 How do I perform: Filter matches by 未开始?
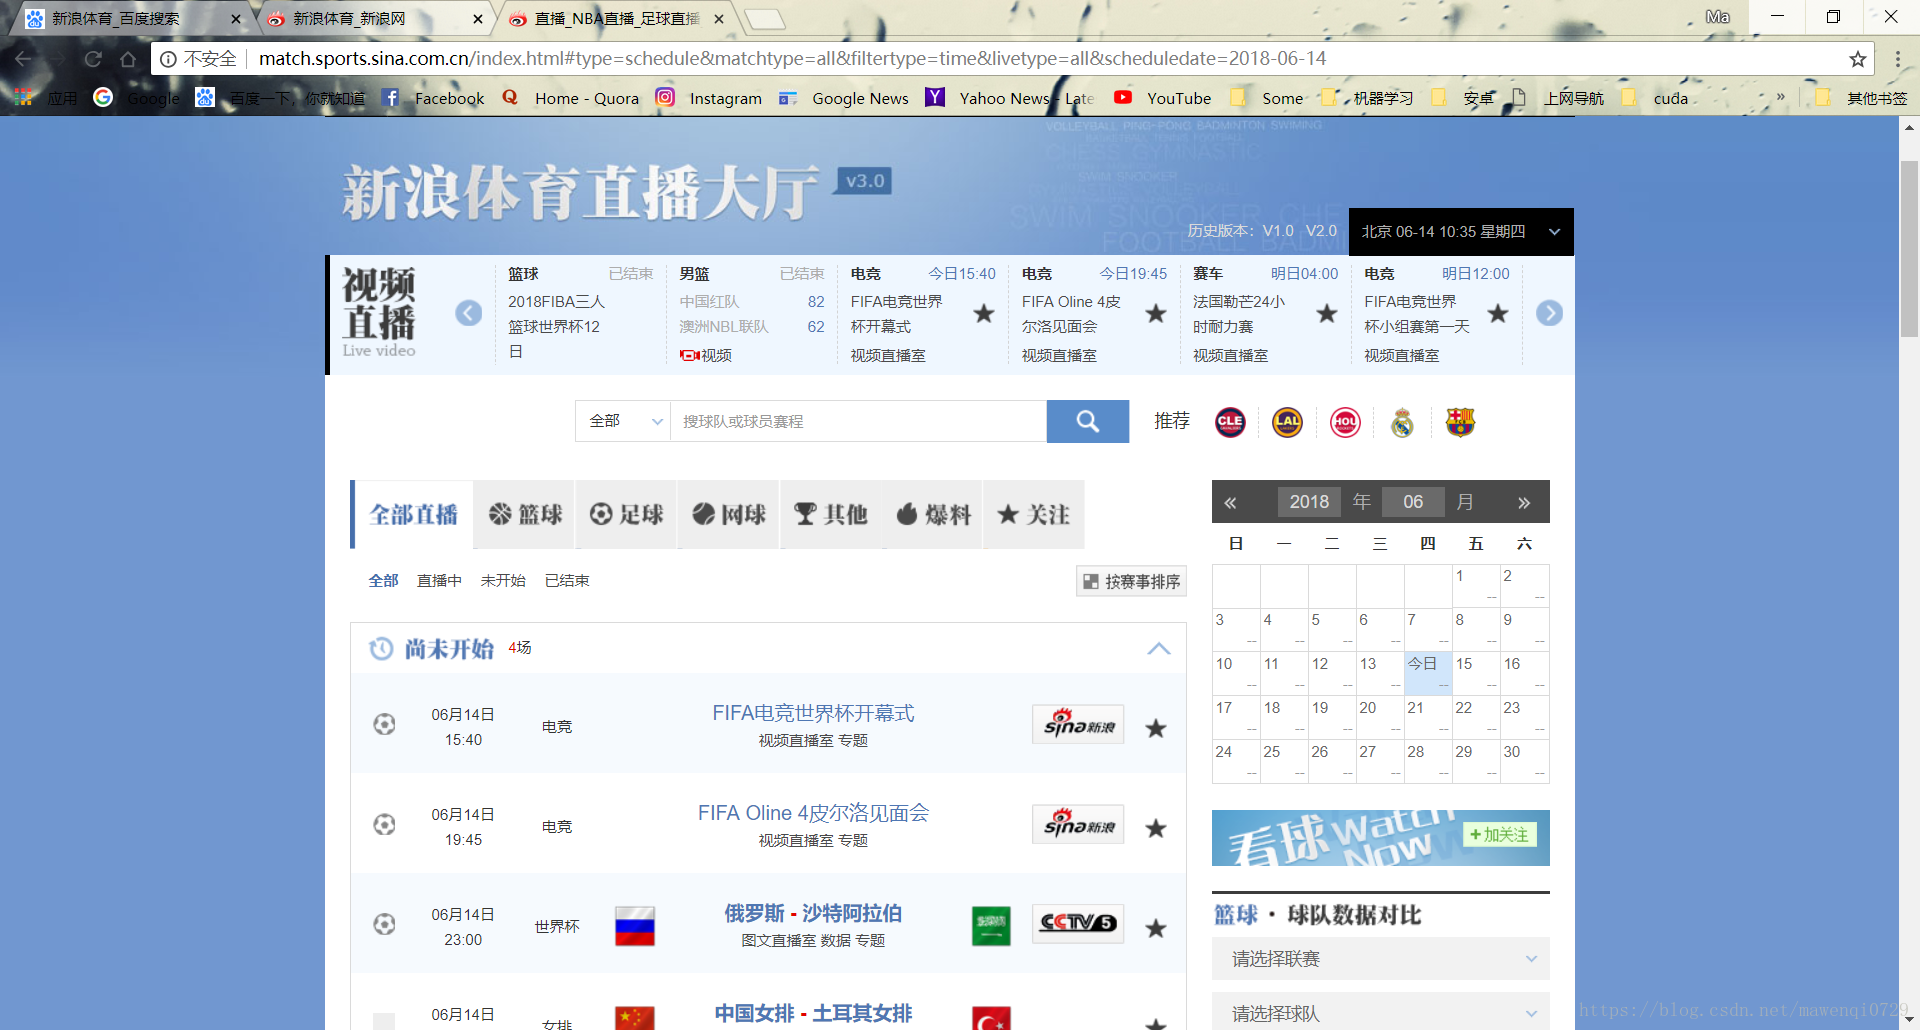503,581
